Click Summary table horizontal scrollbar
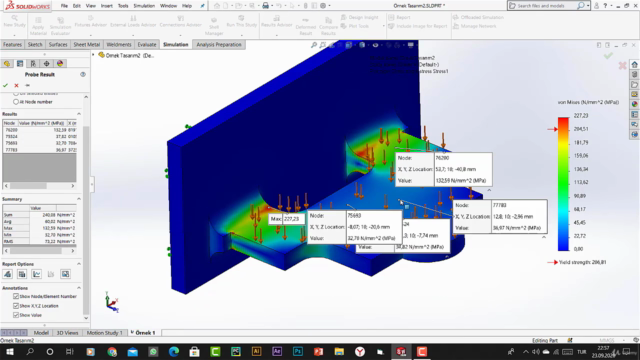 point(39,251)
